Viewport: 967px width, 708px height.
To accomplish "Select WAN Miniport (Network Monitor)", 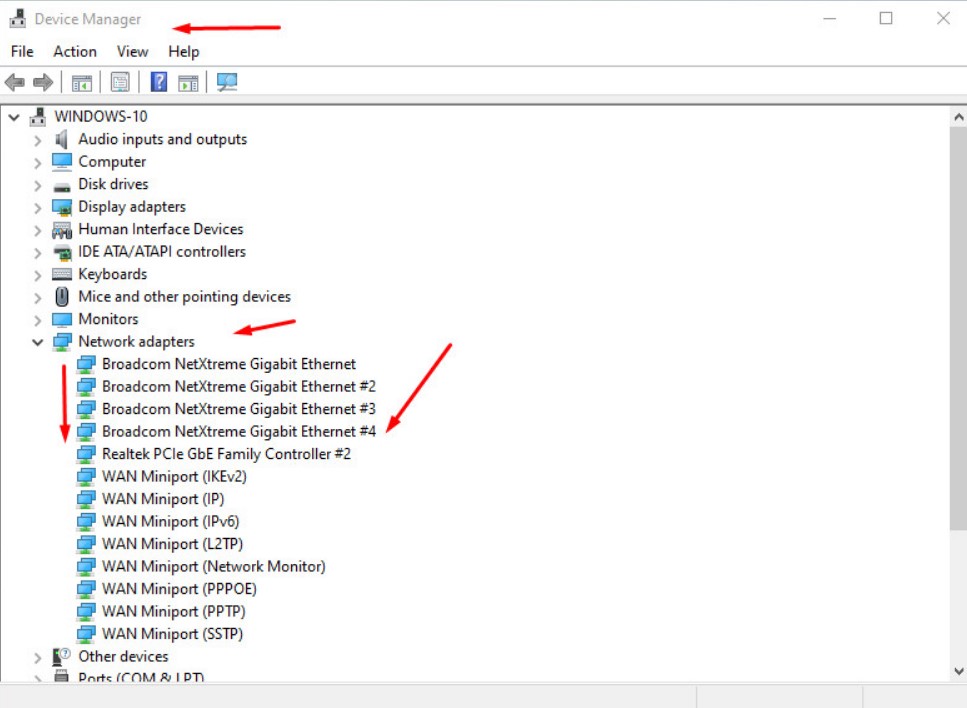I will click(x=213, y=566).
